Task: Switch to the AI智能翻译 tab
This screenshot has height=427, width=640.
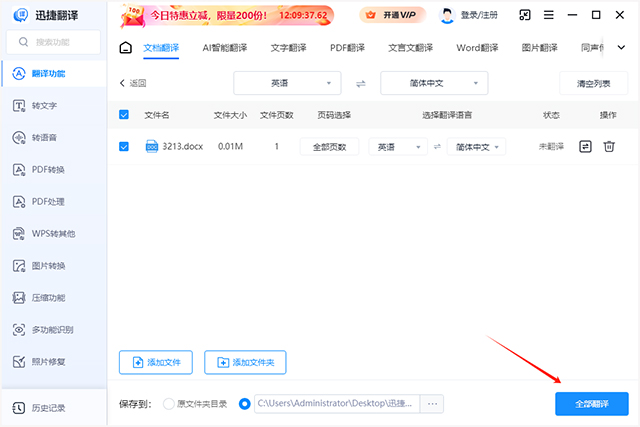Action: pos(225,48)
